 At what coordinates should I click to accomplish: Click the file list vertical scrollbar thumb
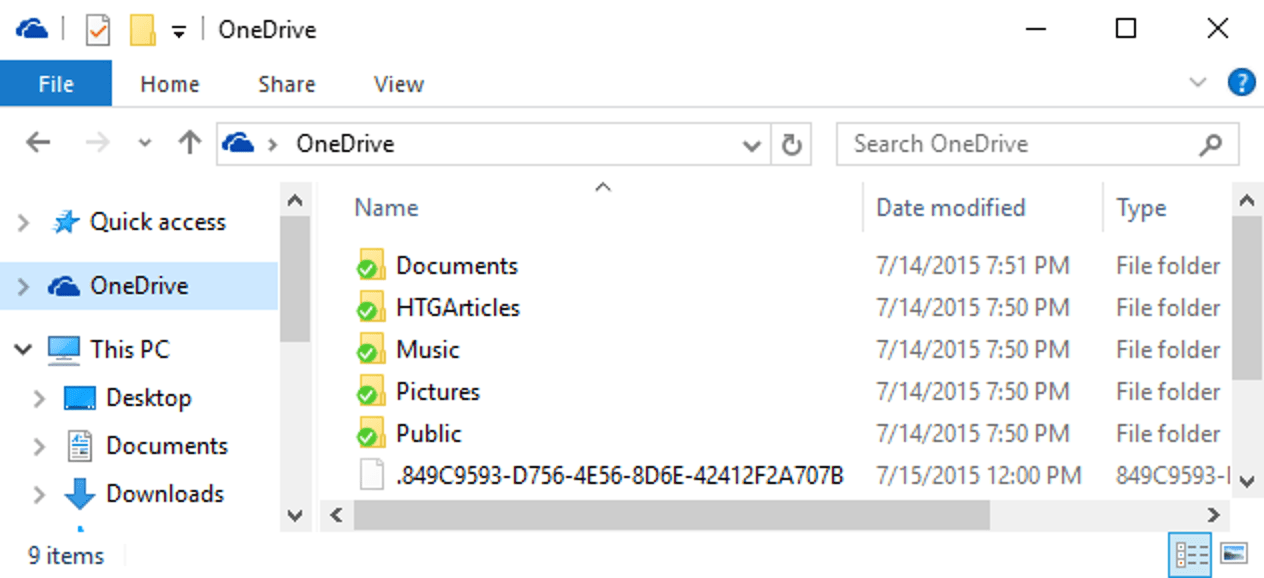coord(1246,298)
